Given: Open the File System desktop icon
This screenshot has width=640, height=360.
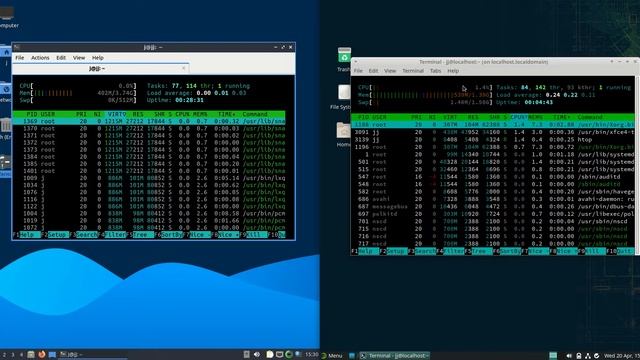Looking at the screenshot, I should click(x=344, y=92).
